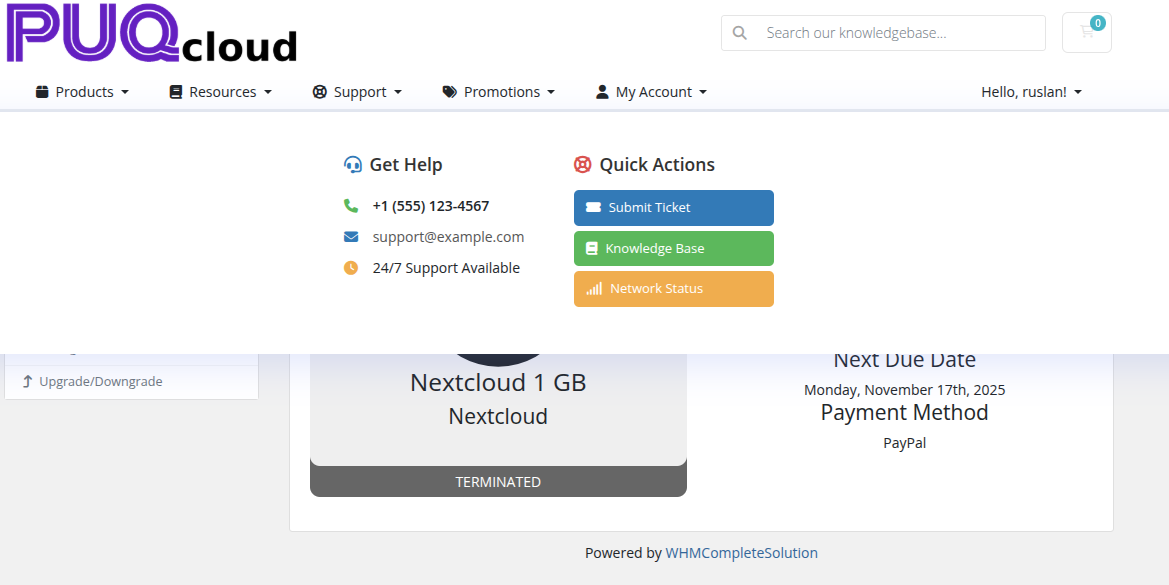The height and width of the screenshot is (585, 1169).
Task: Expand the Promotions menu
Action: tap(498, 92)
